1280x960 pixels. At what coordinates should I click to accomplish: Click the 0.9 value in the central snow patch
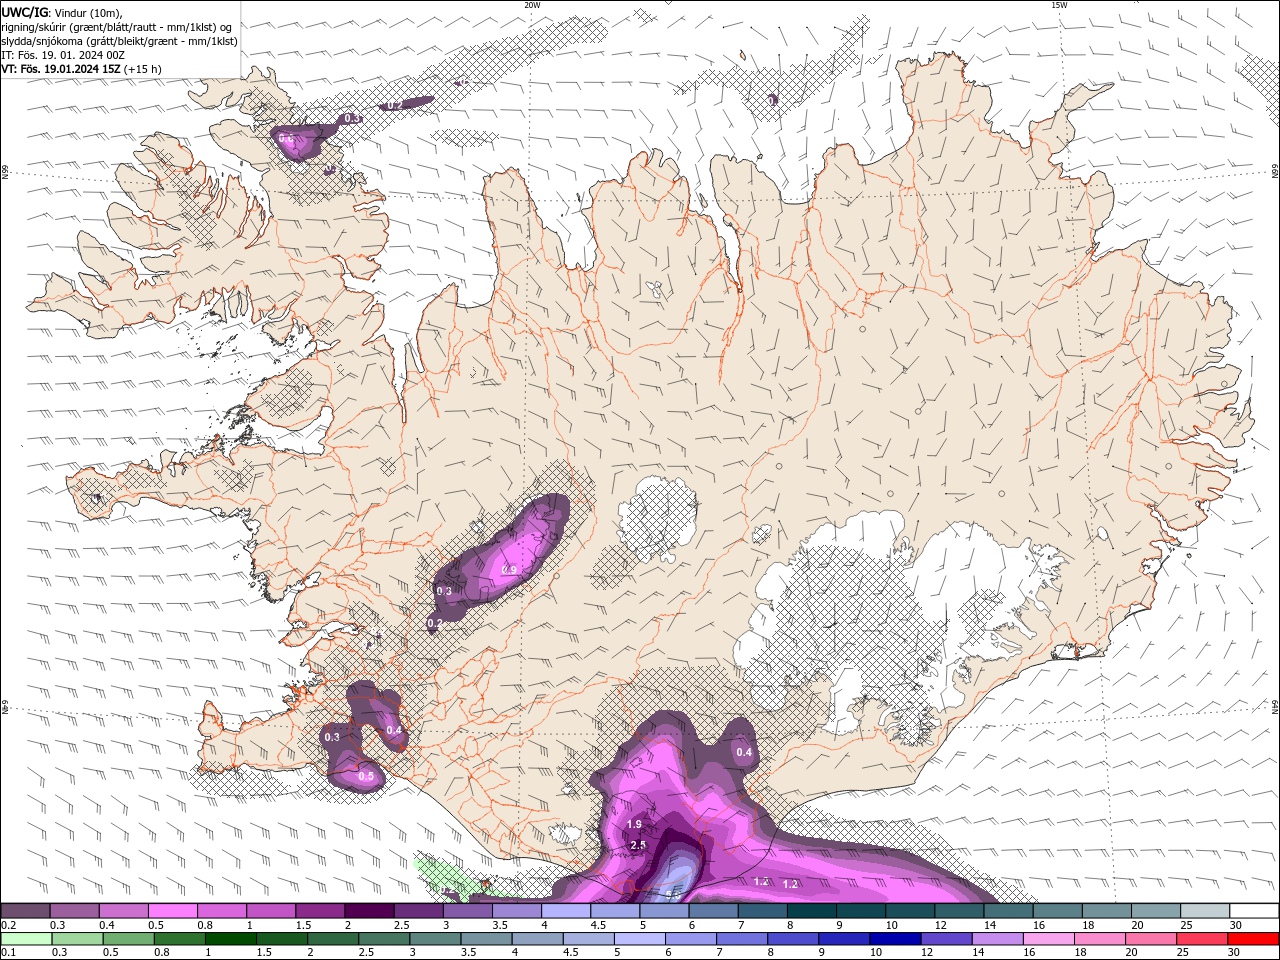pos(509,570)
